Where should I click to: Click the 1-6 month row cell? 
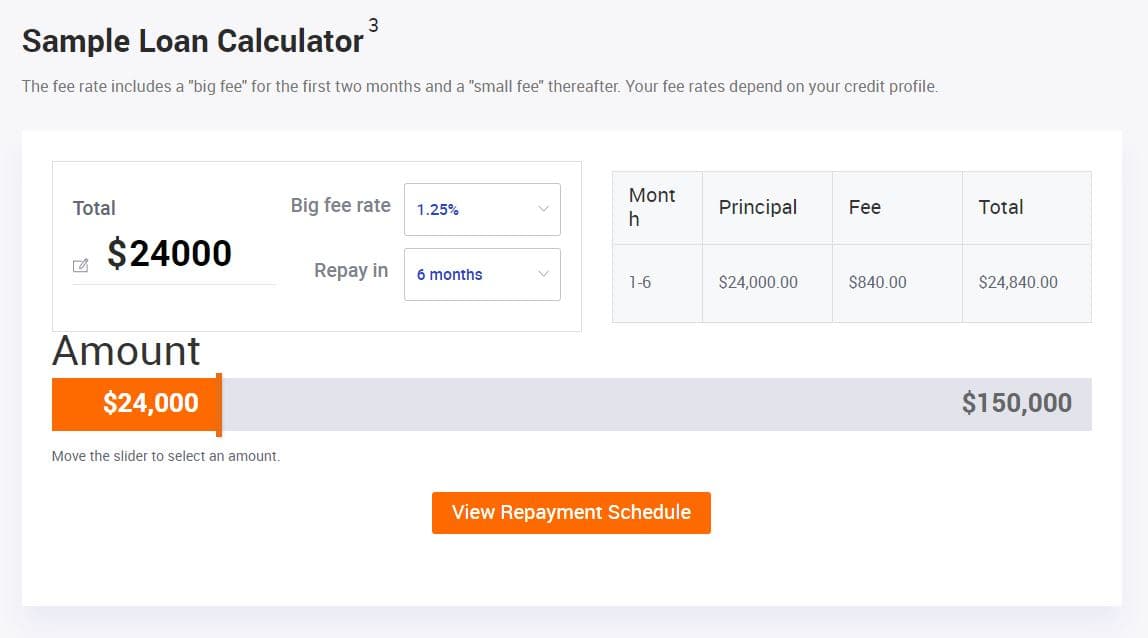click(640, 282)
